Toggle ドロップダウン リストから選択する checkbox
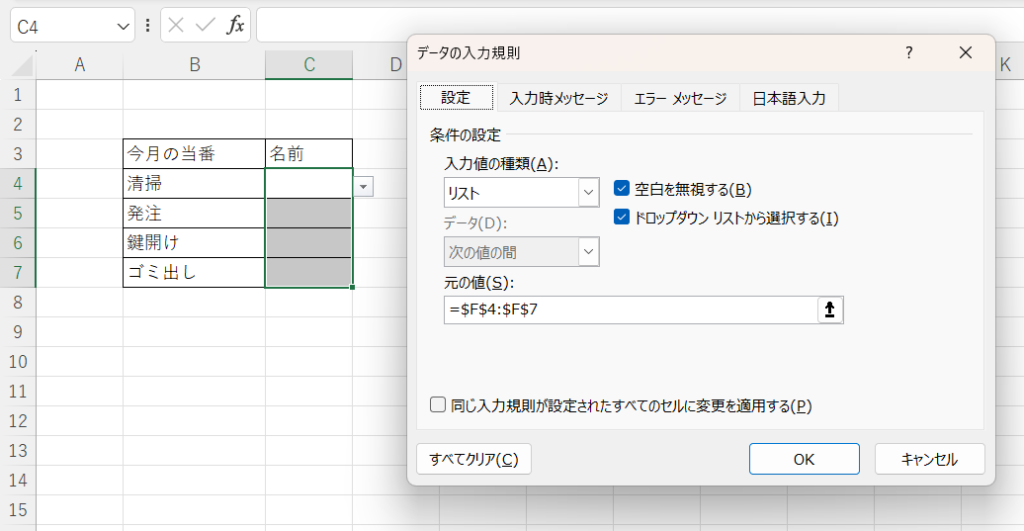The image size is (1024, 531). [621, 217]
